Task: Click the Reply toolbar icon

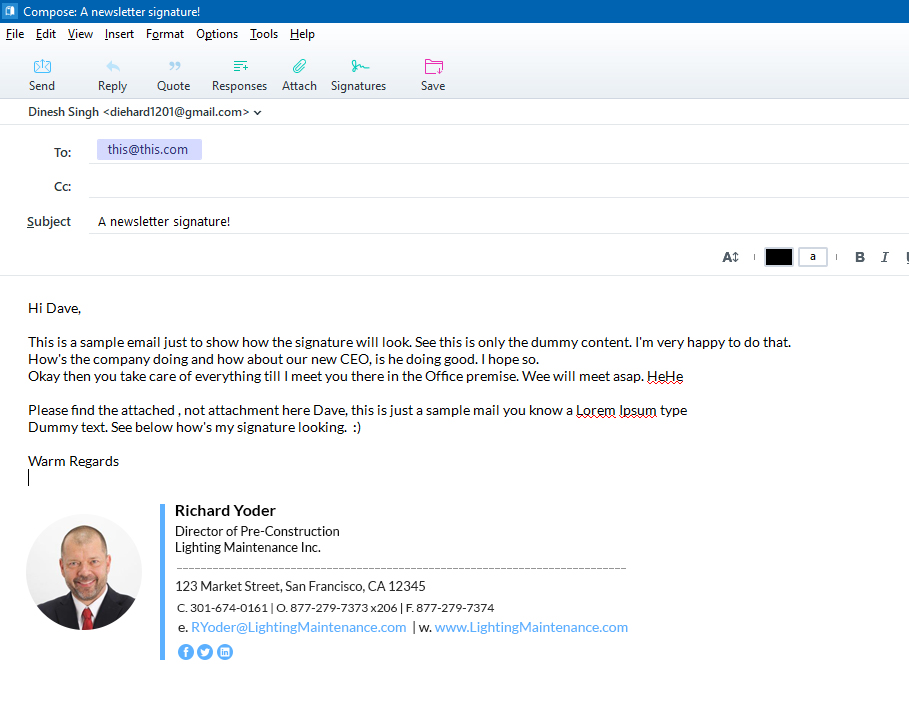Action: [112, 67]
